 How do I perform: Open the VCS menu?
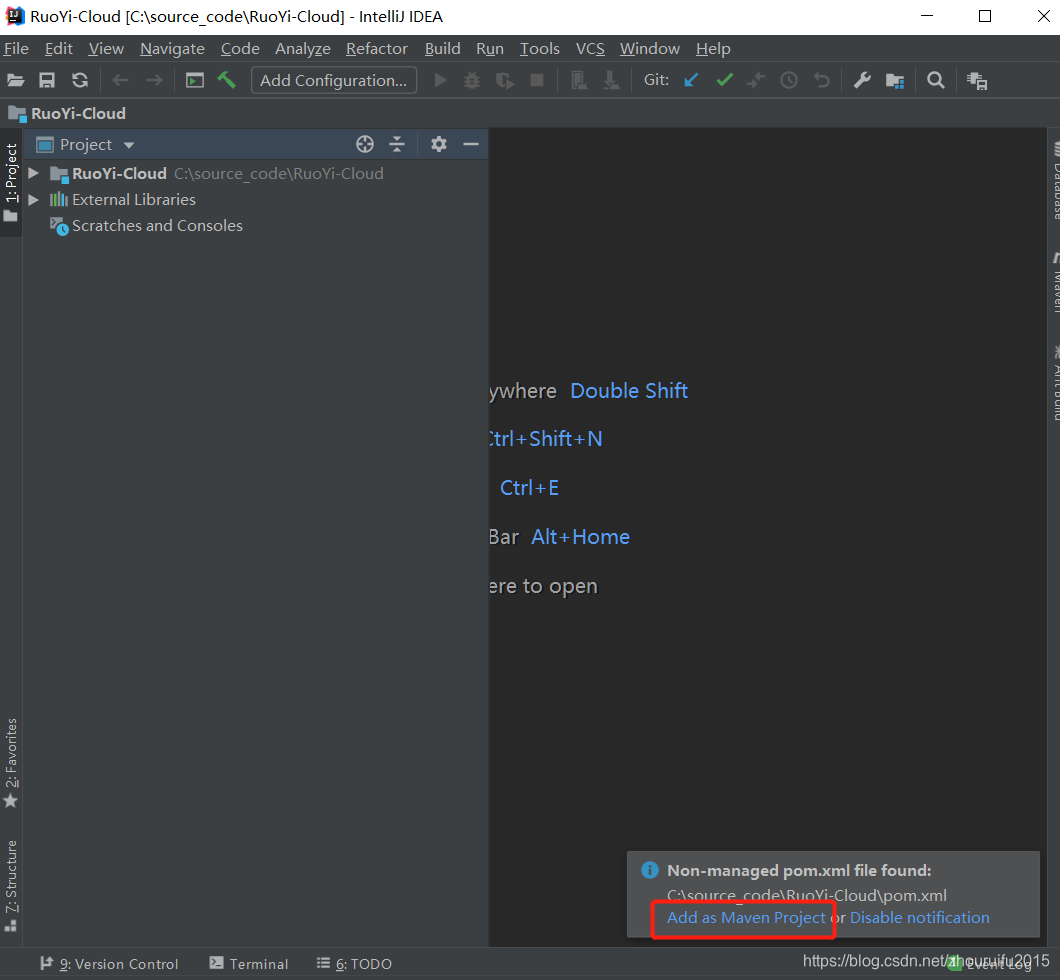590,49
